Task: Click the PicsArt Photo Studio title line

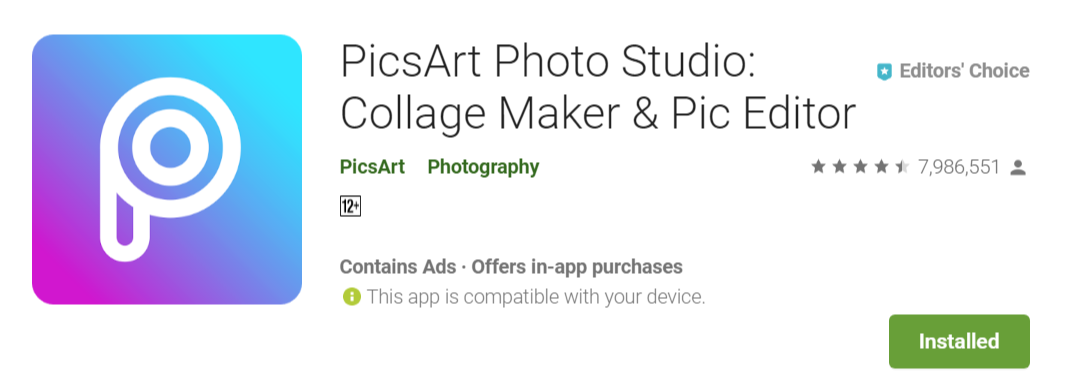Action: (x=548, y=62)
